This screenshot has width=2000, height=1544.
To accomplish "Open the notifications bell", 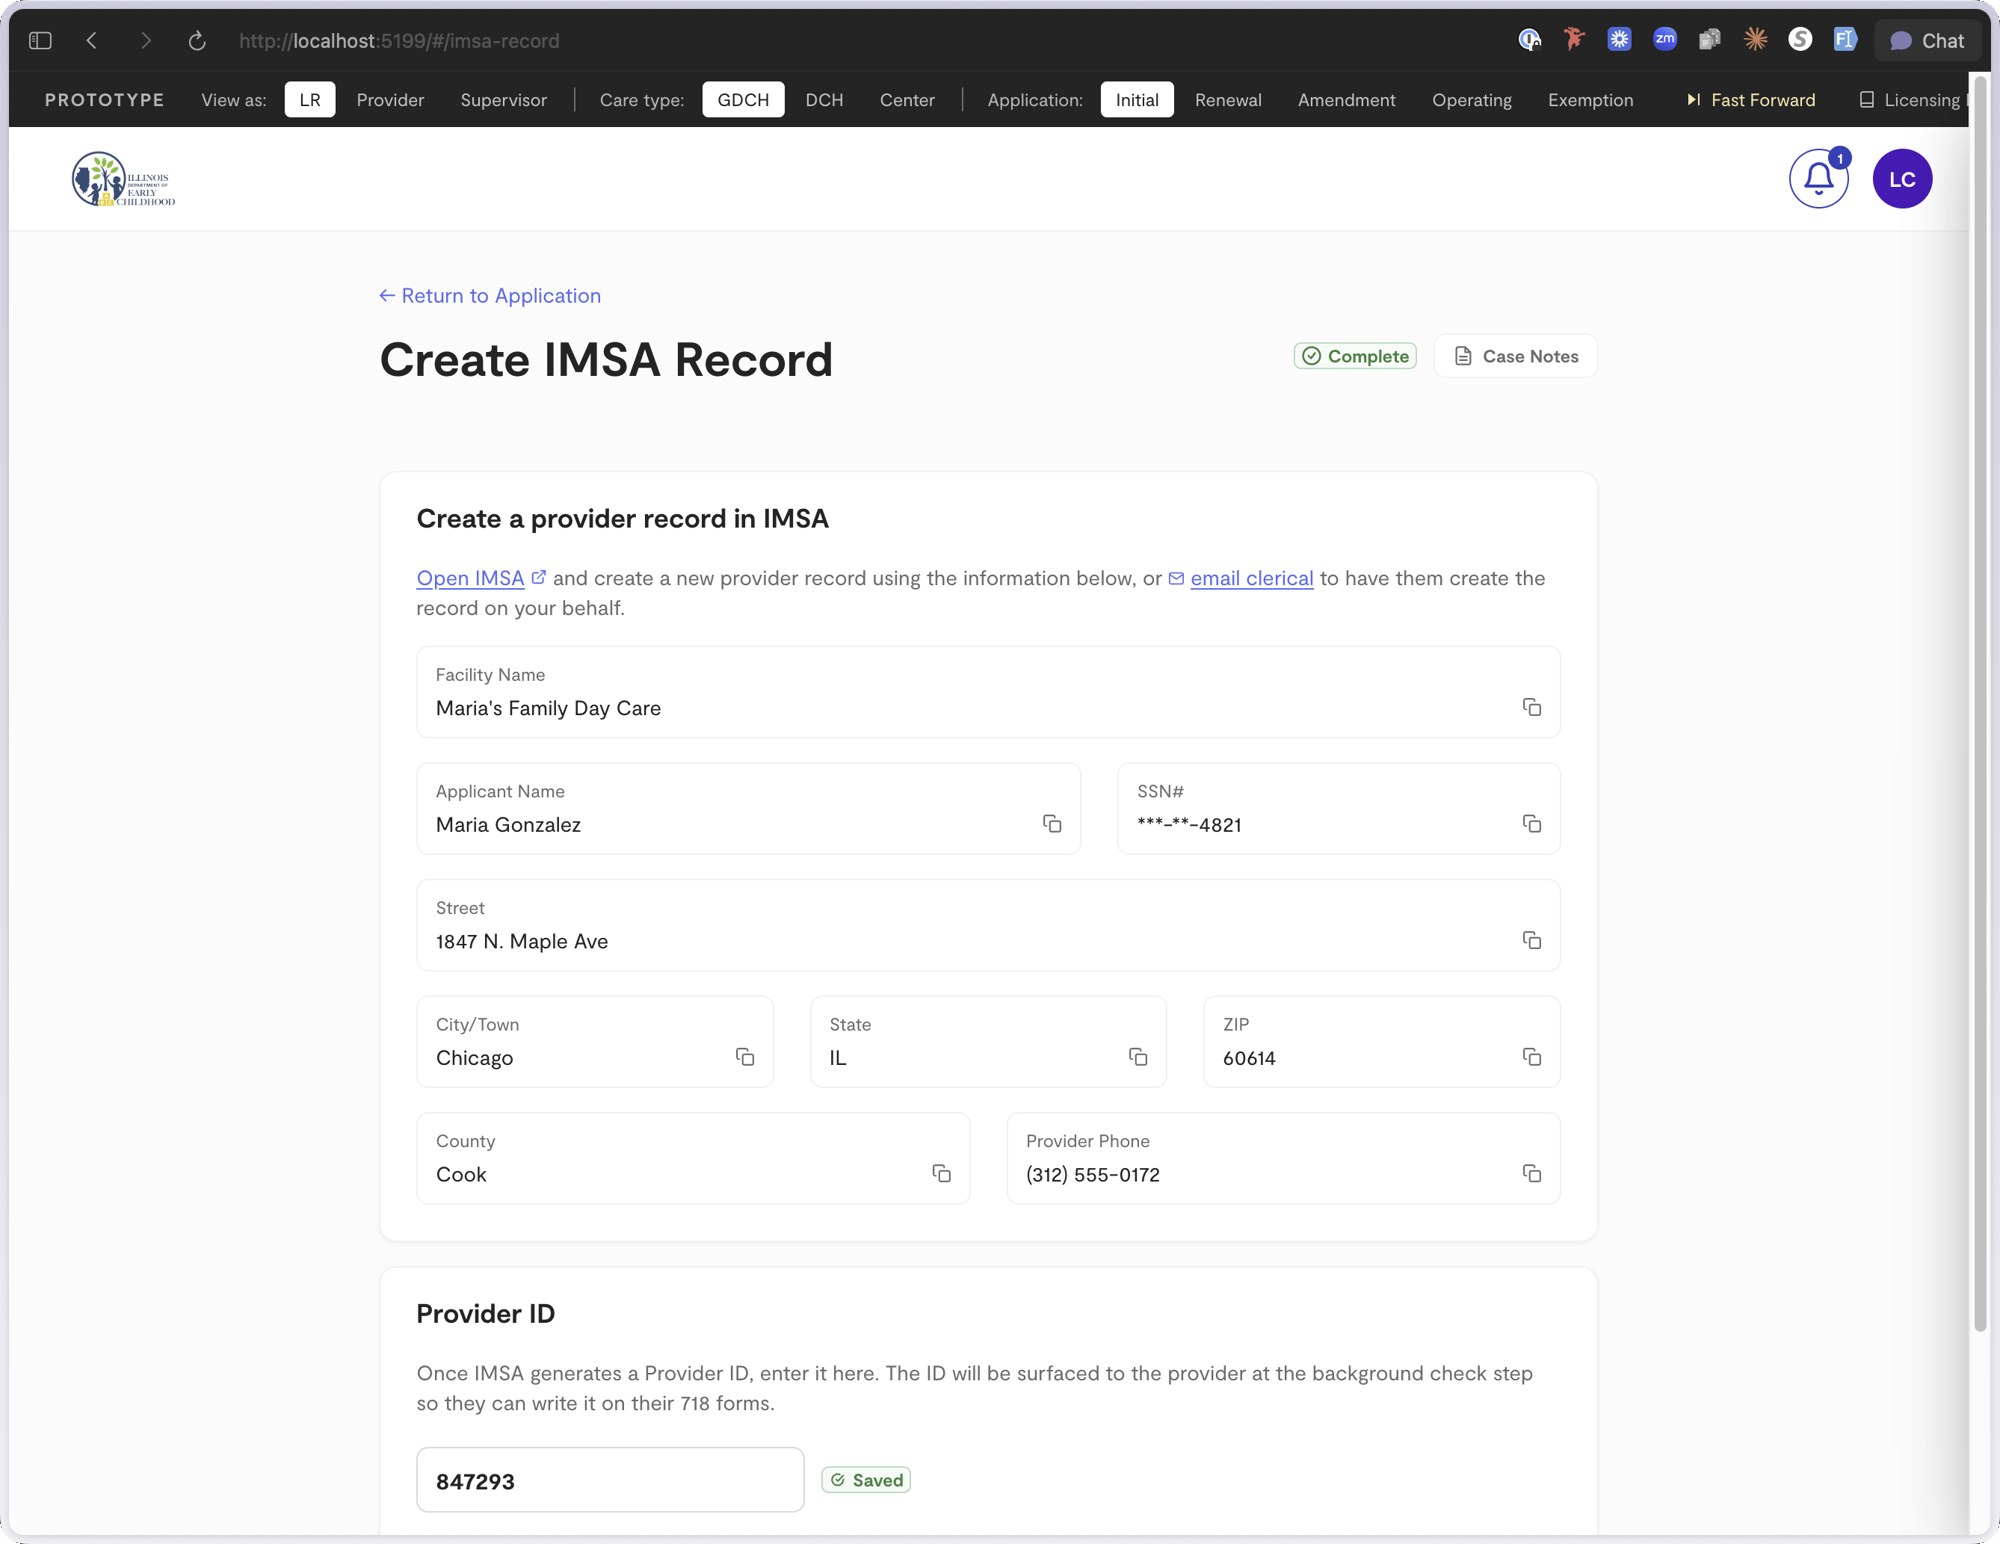I will [x=1818, y=179].
